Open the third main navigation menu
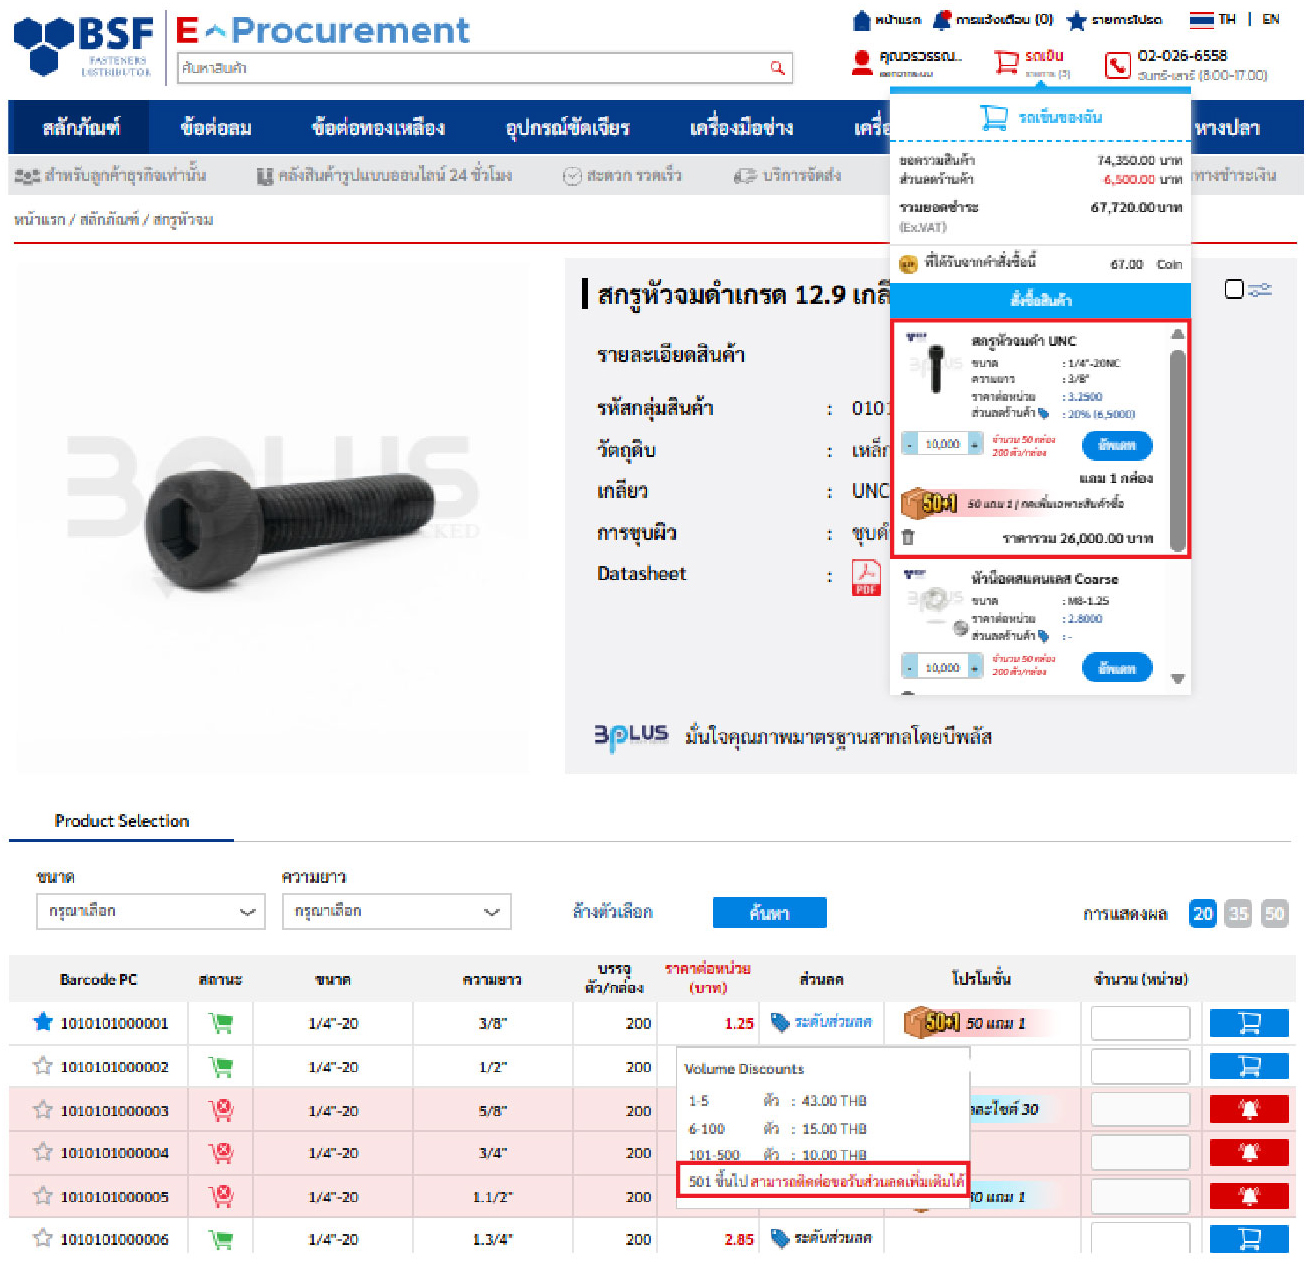Screen dimensions: 1310x1279 point(378,128)
